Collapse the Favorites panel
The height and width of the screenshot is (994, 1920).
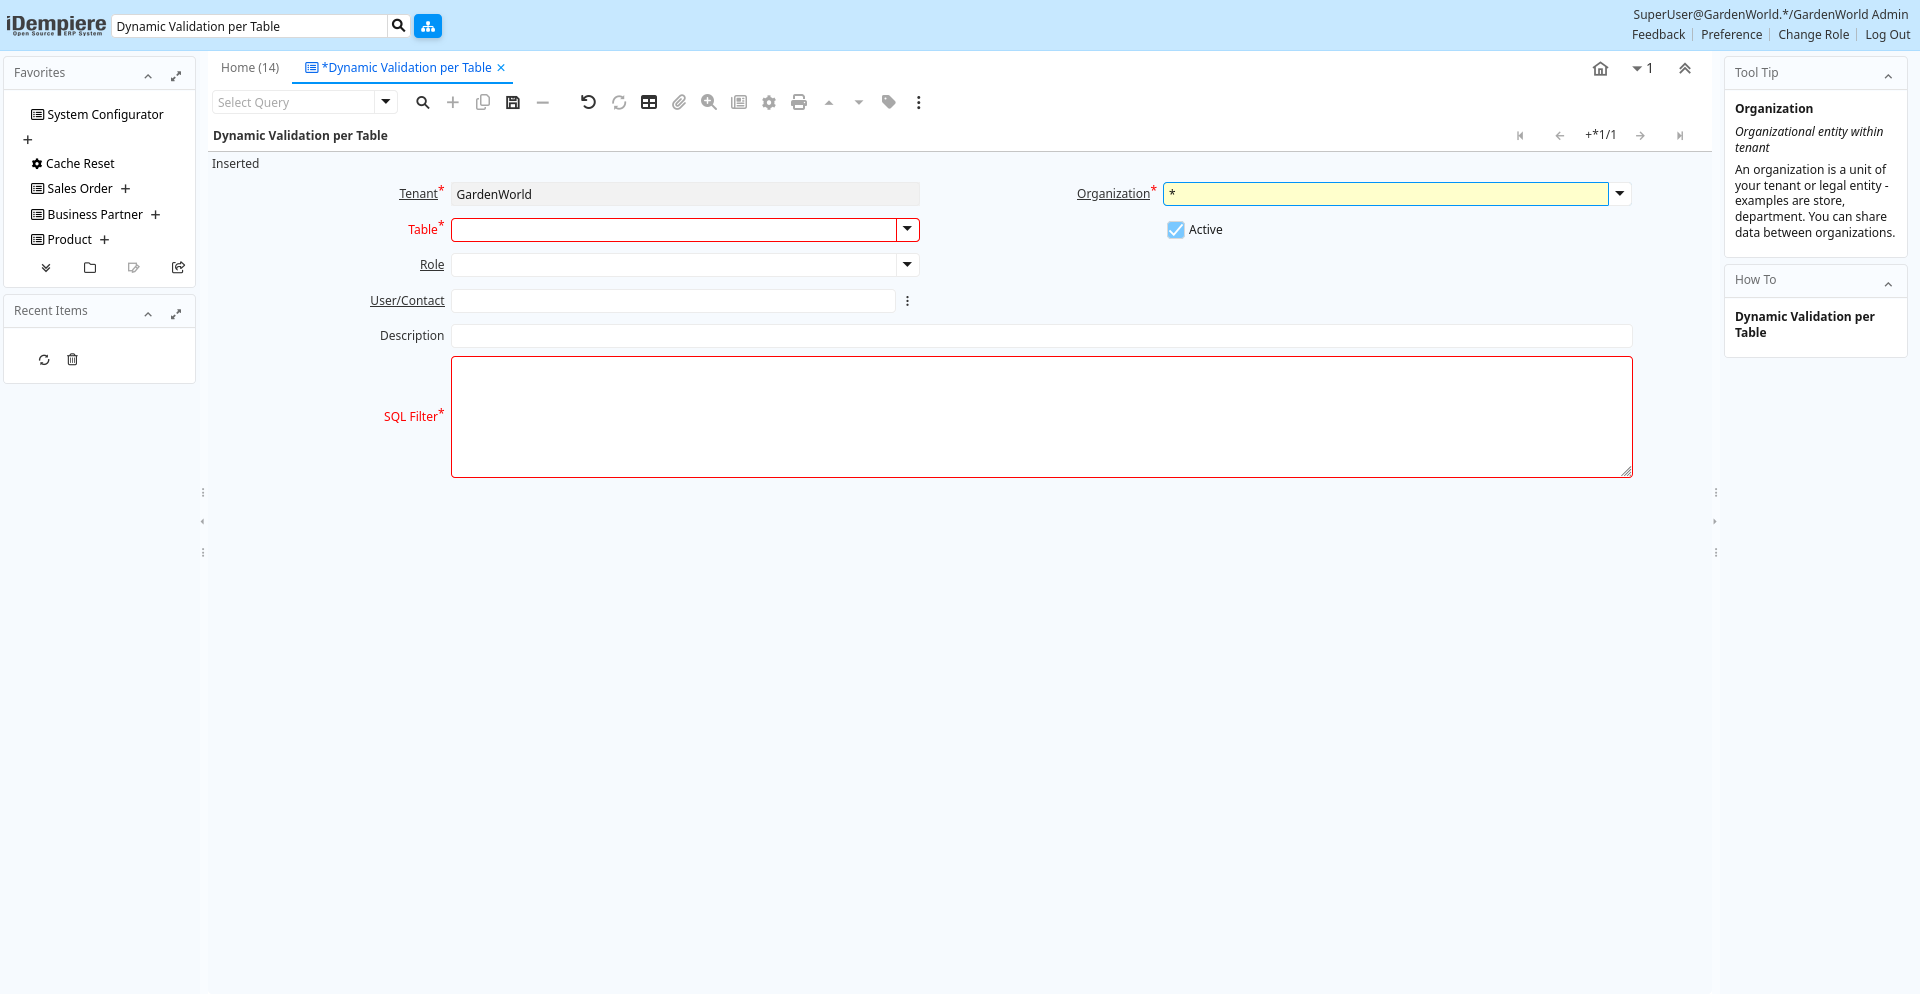click(148, 75)
